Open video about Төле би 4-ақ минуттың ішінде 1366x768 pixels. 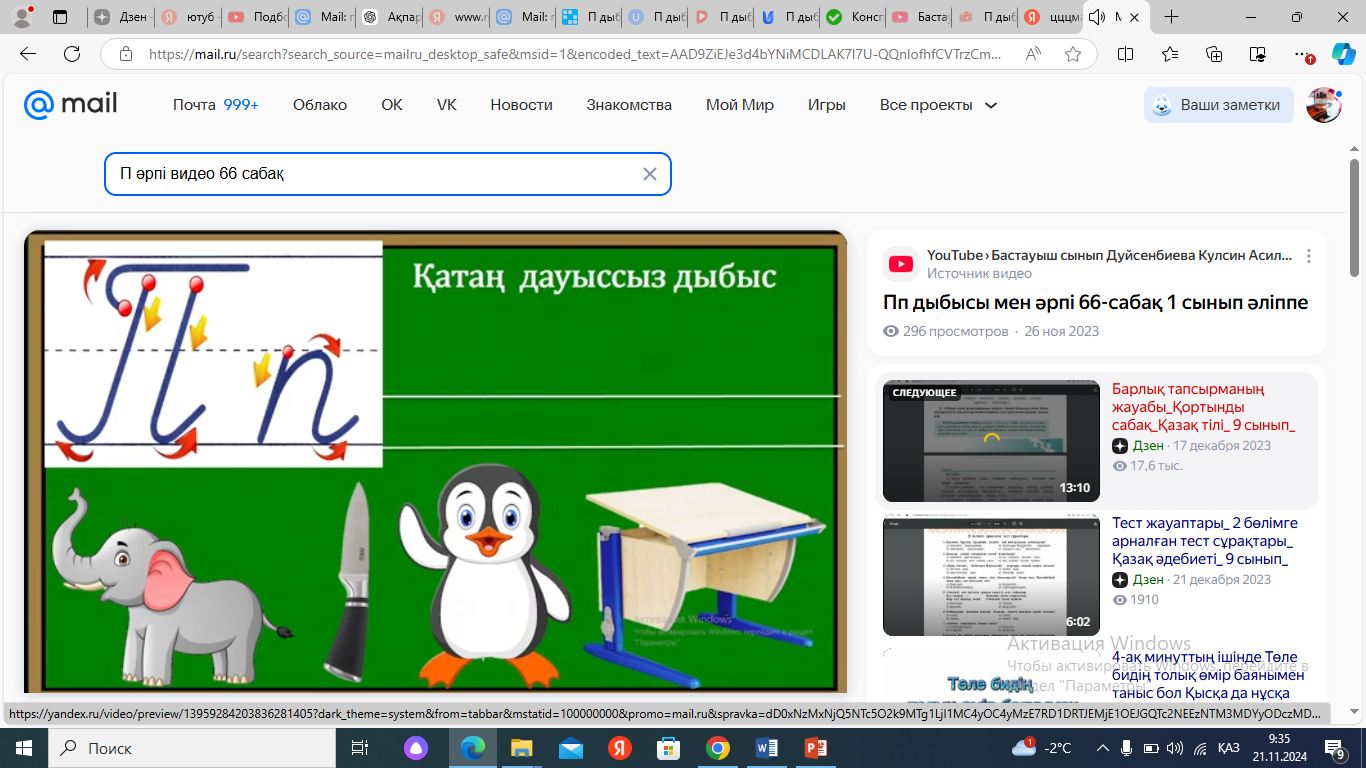(1210, 674)
